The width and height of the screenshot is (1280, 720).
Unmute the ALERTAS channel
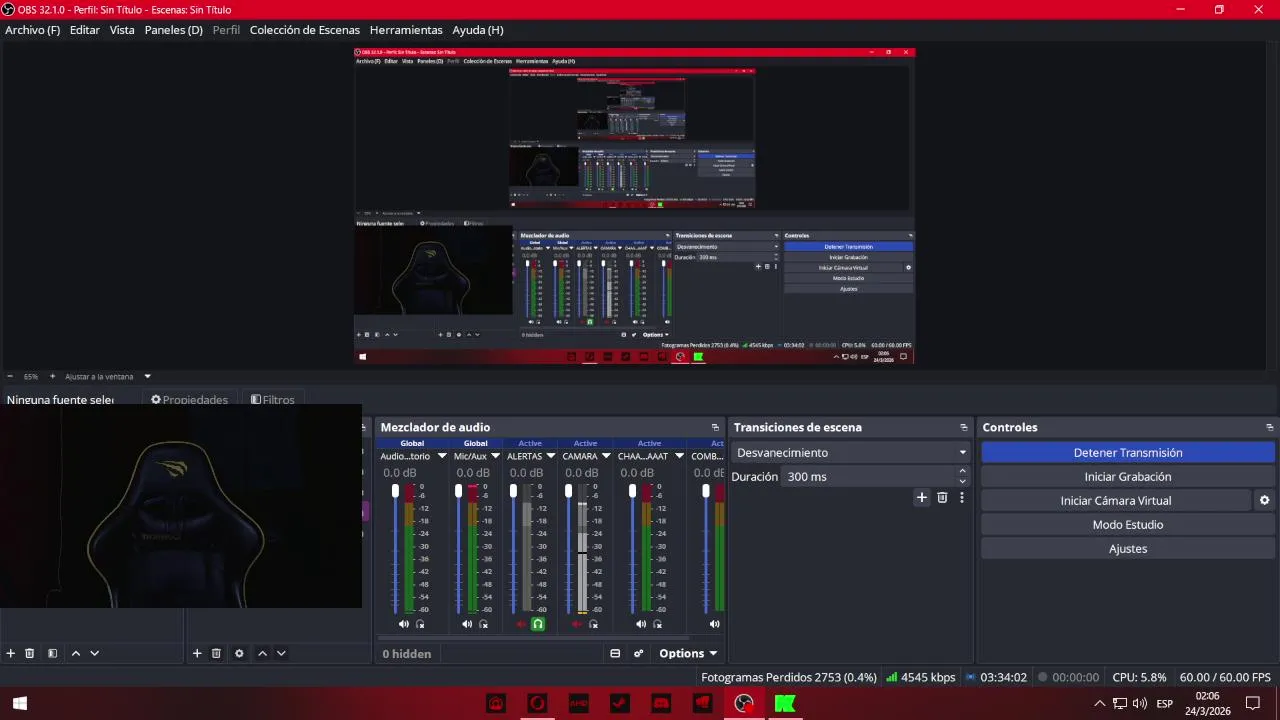[x=521, y=624]
